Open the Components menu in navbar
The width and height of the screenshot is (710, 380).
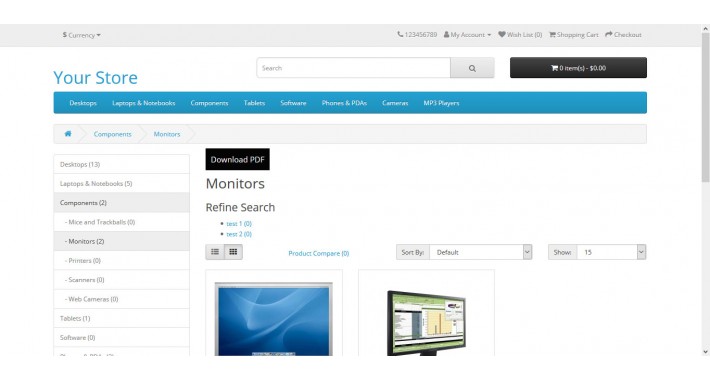[209, 103]
